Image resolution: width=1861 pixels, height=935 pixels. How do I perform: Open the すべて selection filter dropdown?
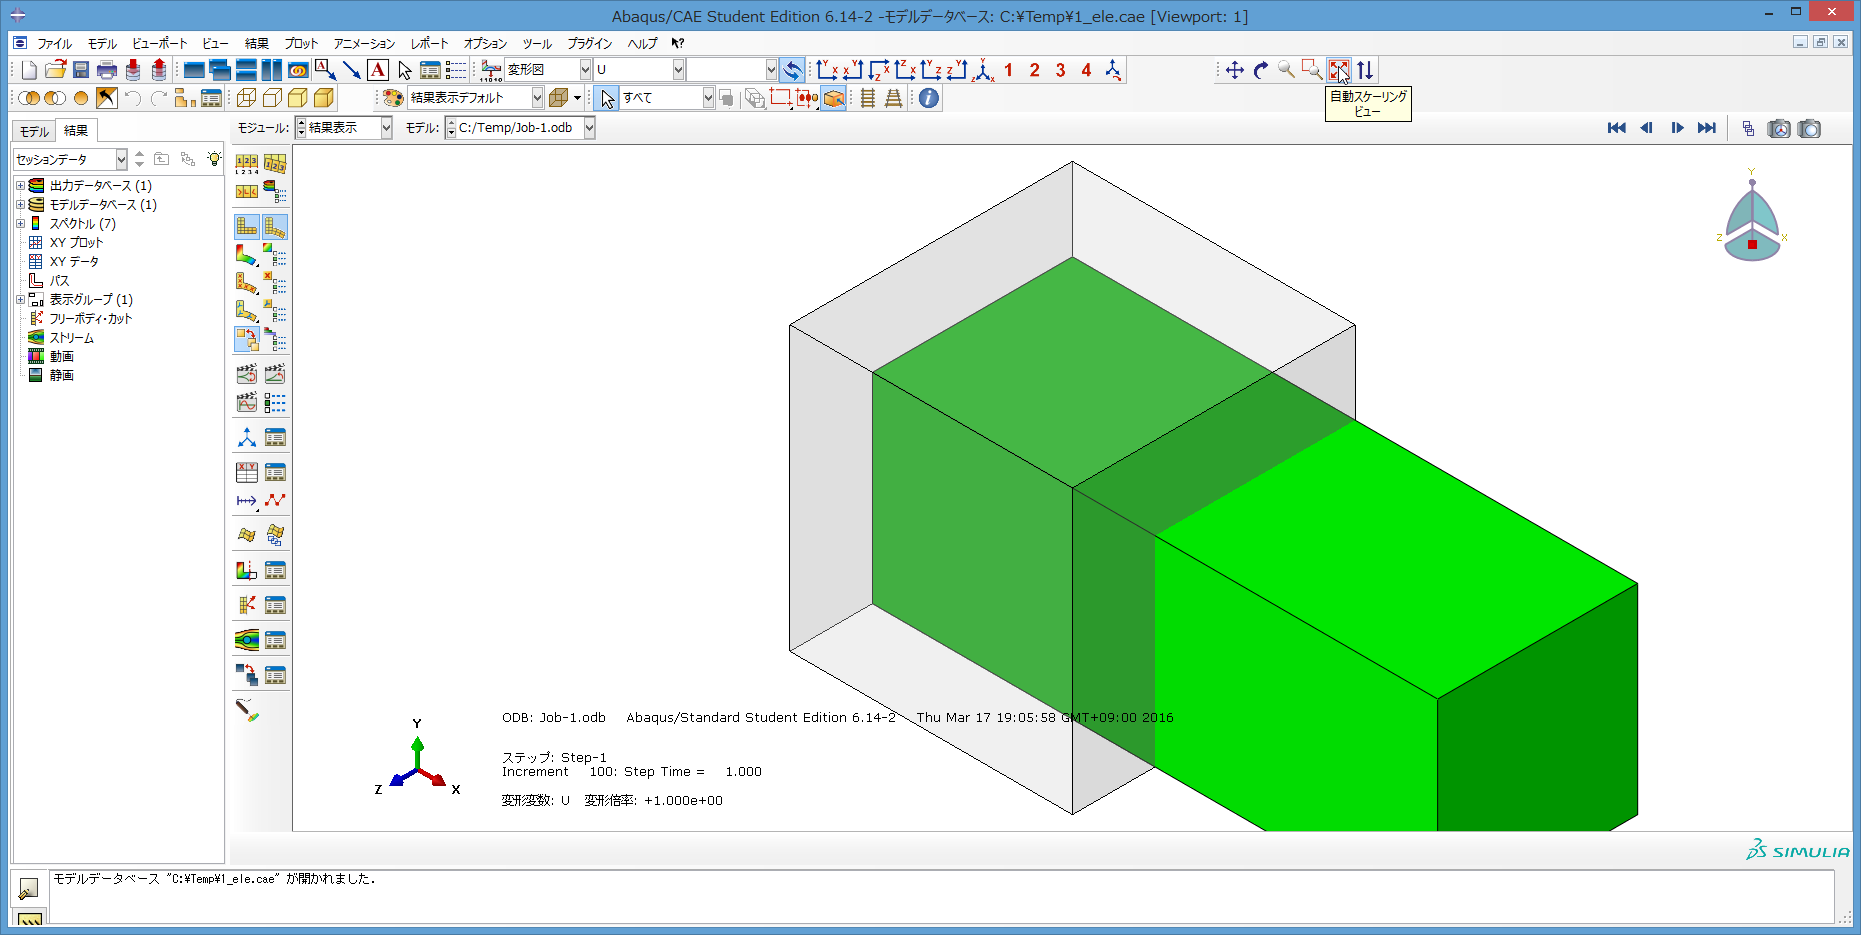(x=708, y=98)
